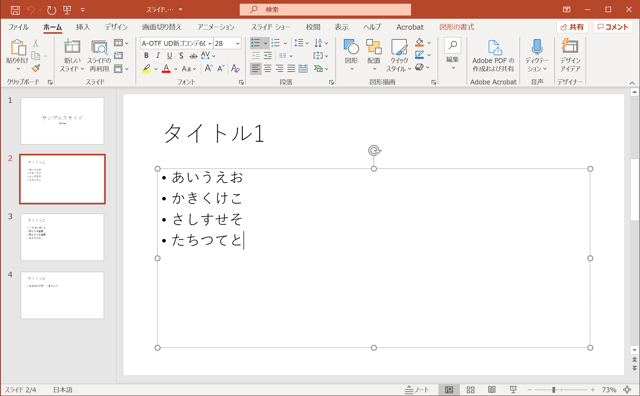Click the 73% zoom level

609,390
